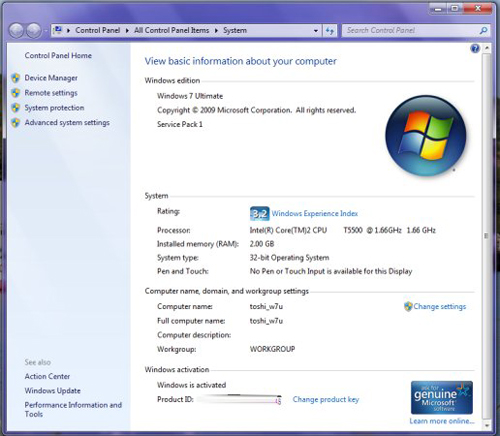Open Advanced system settings
The image size is (500, 436).
click(67, 123)
